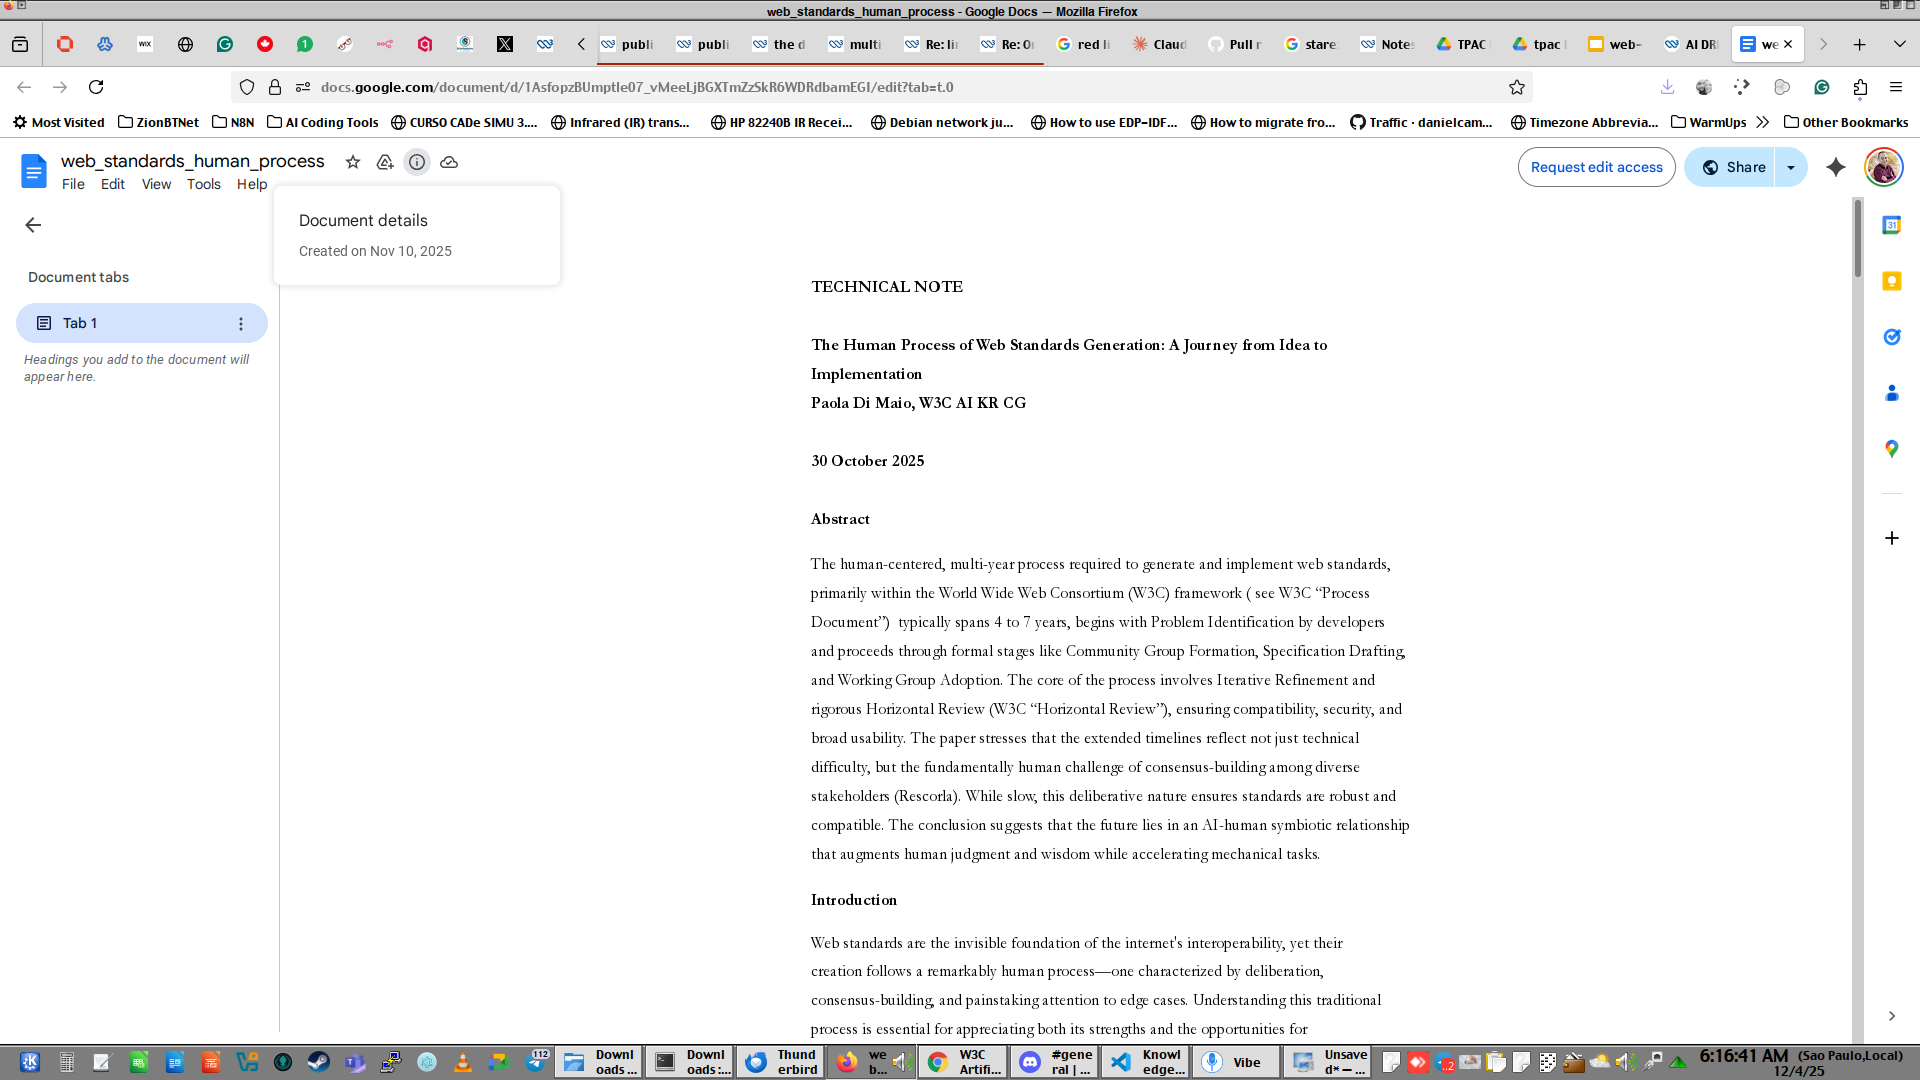
Task: Show more bookmarks toolbar overflow chevron
Action: pos(1763,122)
